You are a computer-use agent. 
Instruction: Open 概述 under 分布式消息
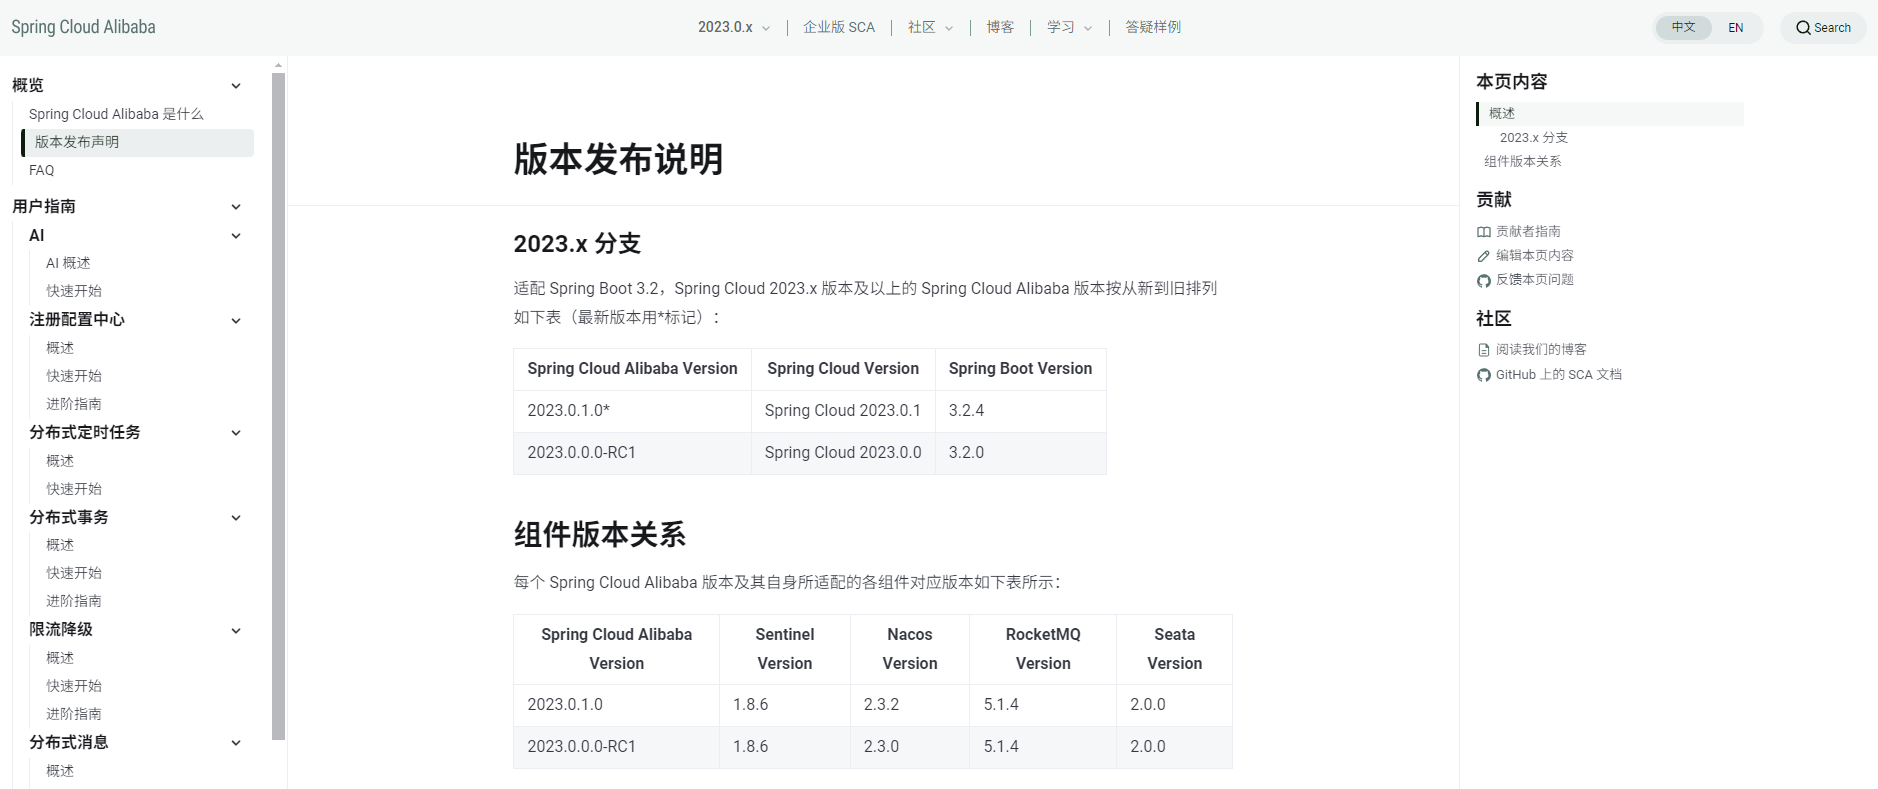[60, 771]
